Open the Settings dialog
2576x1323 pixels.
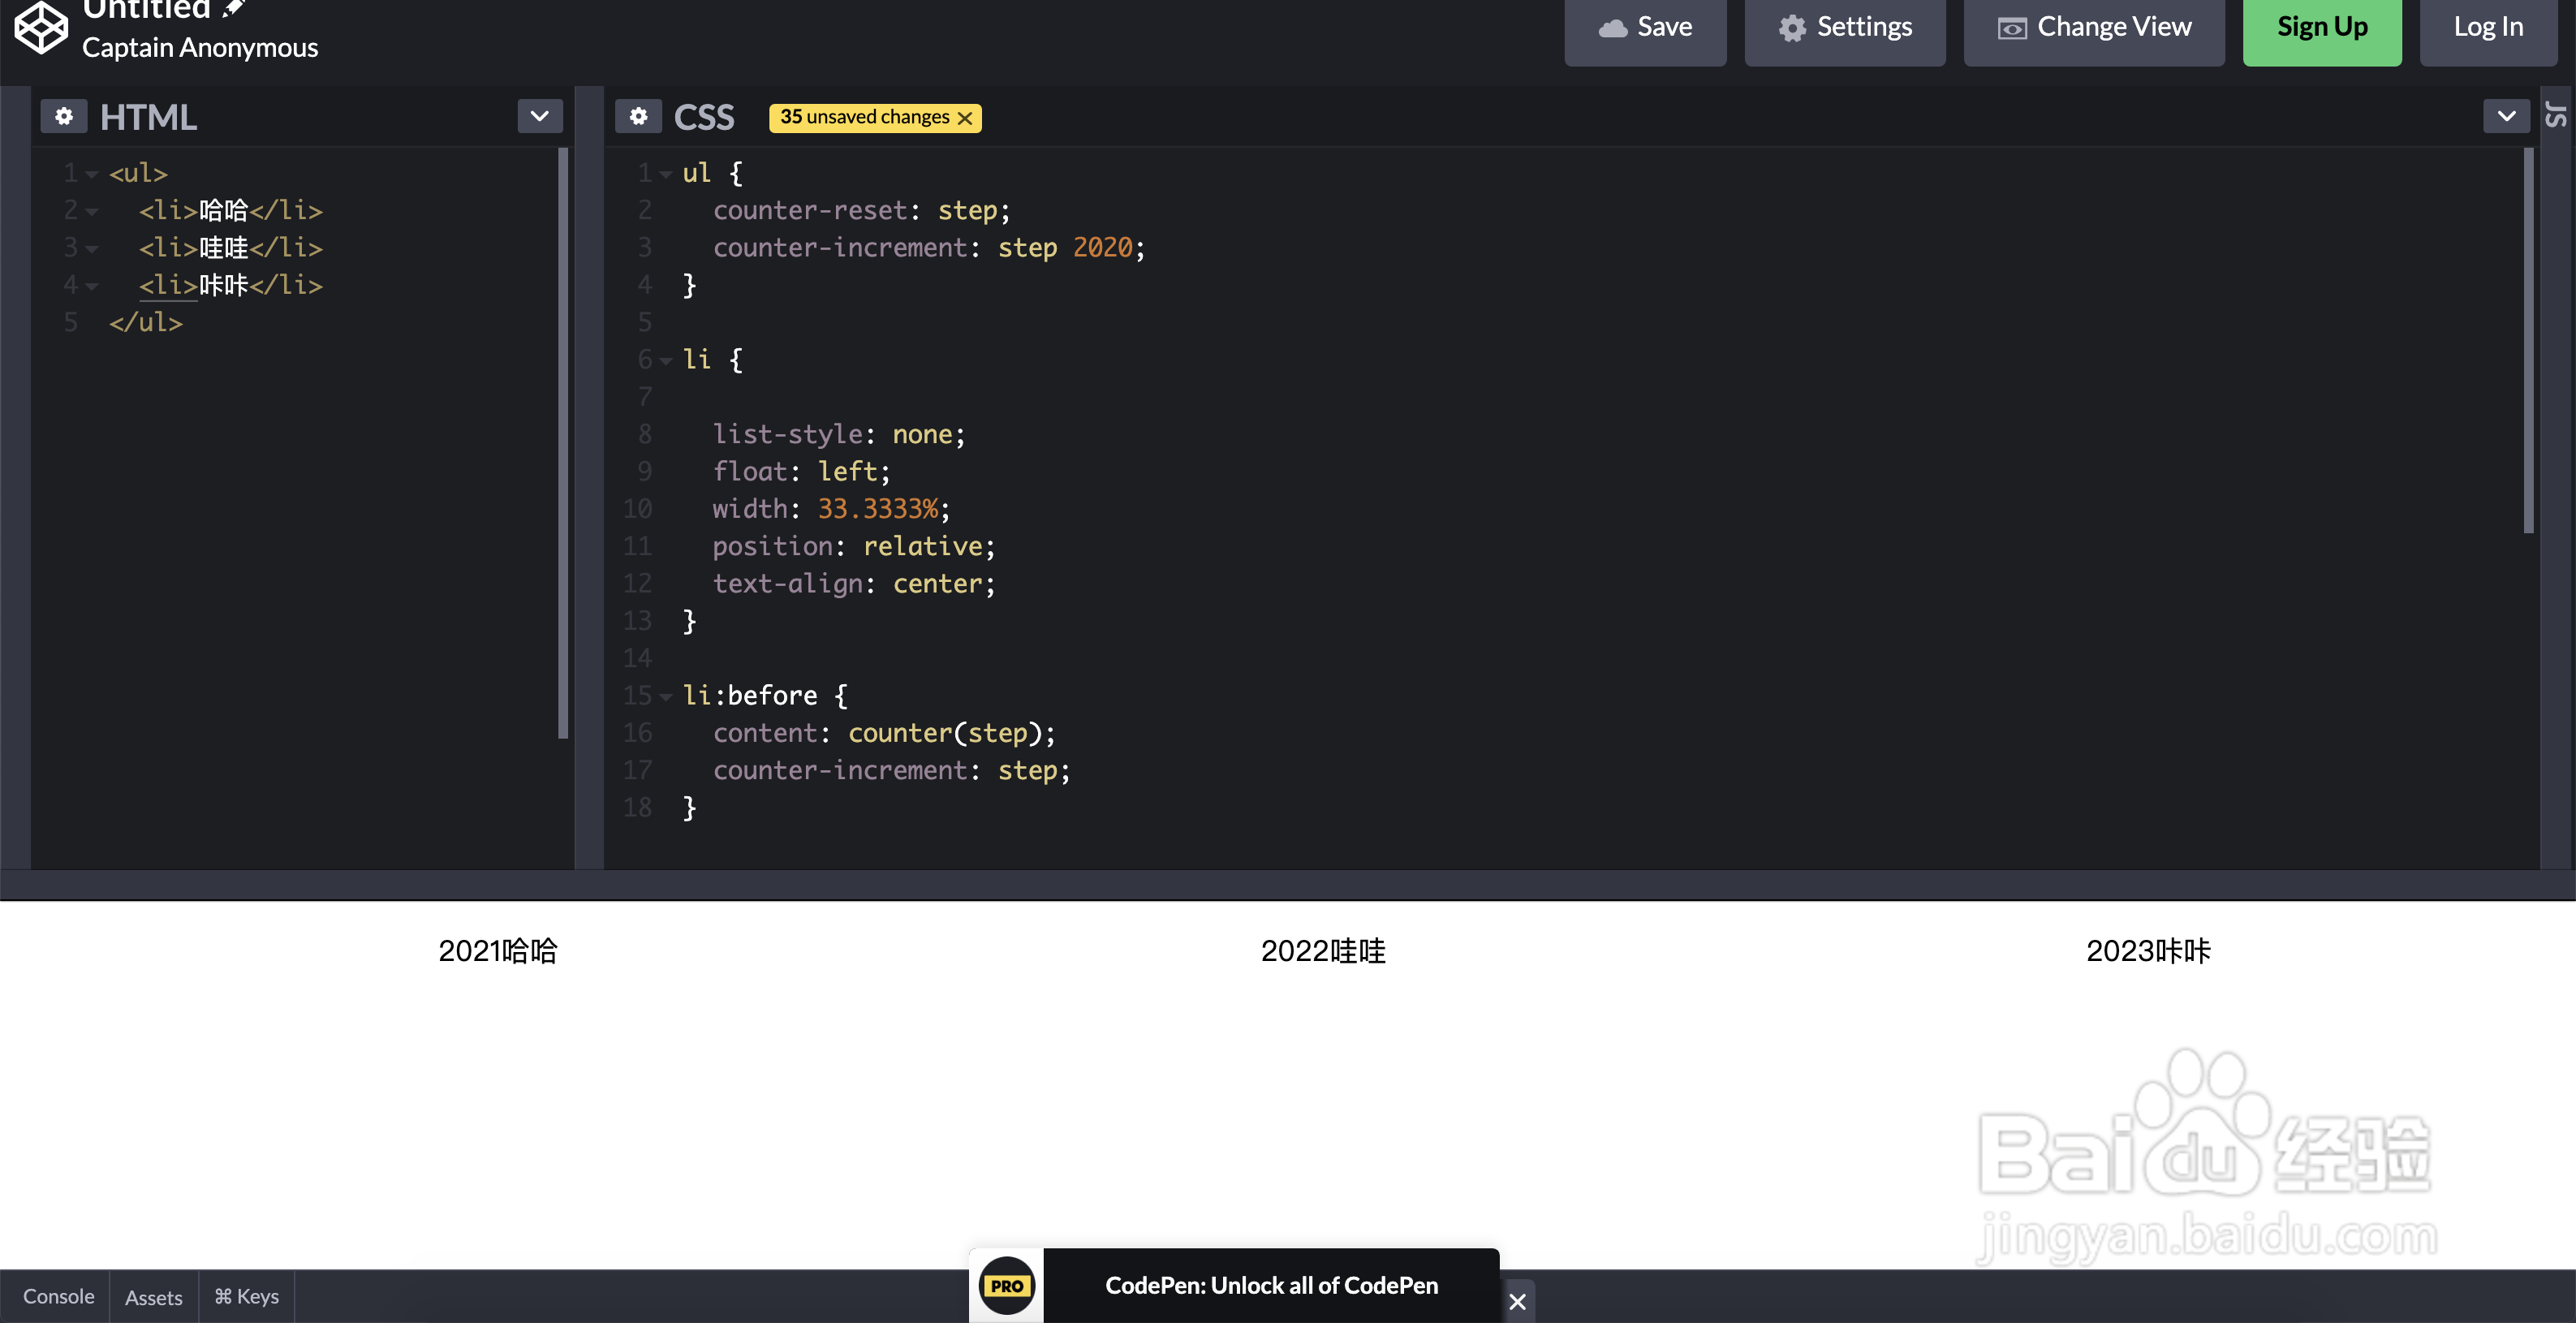(1845, 27)
